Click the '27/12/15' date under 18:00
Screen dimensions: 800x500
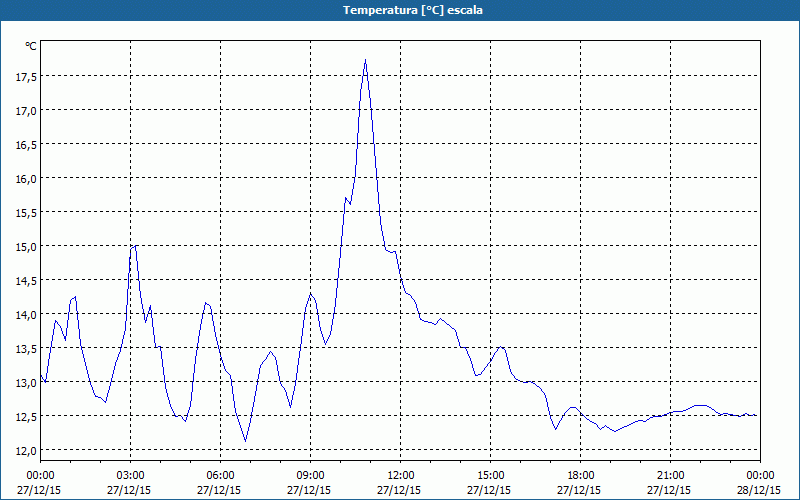click(579, 490)
